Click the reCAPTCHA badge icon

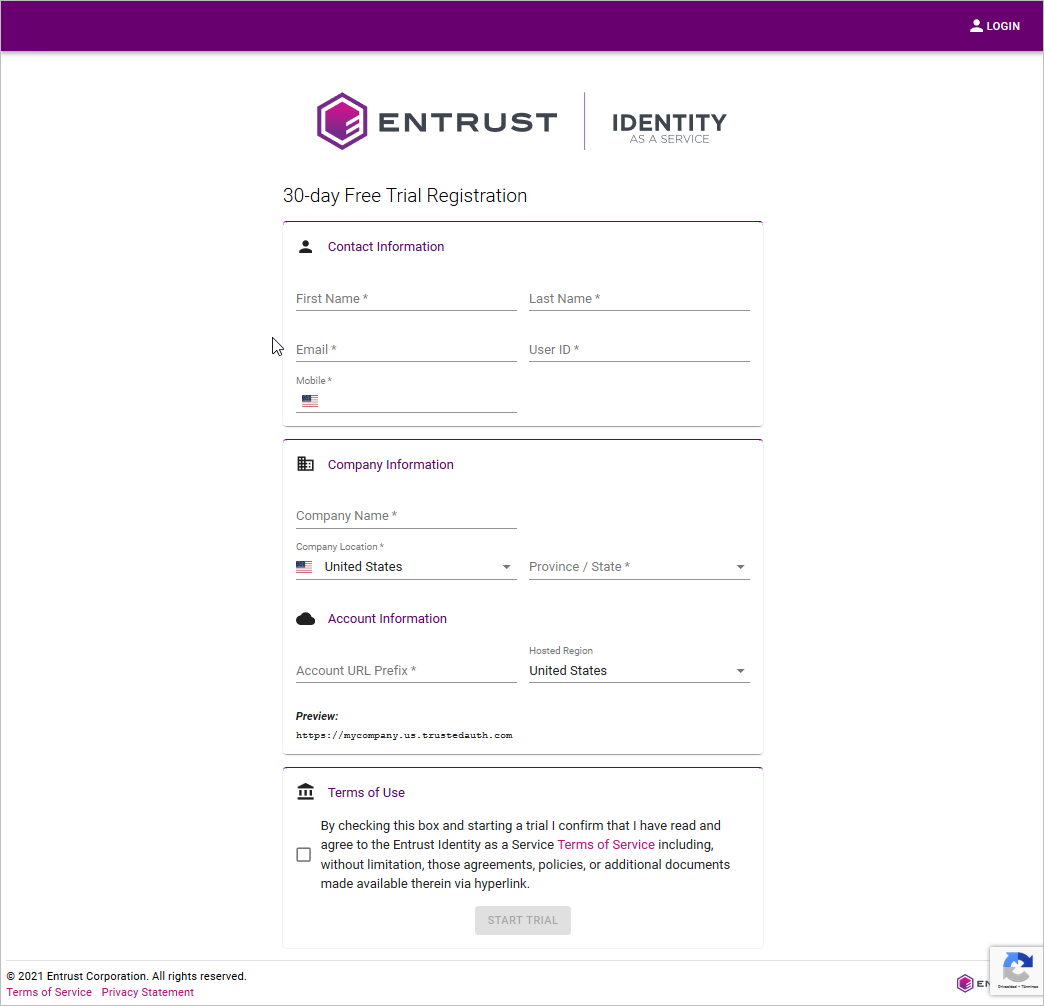click(x=1016, y=968)
